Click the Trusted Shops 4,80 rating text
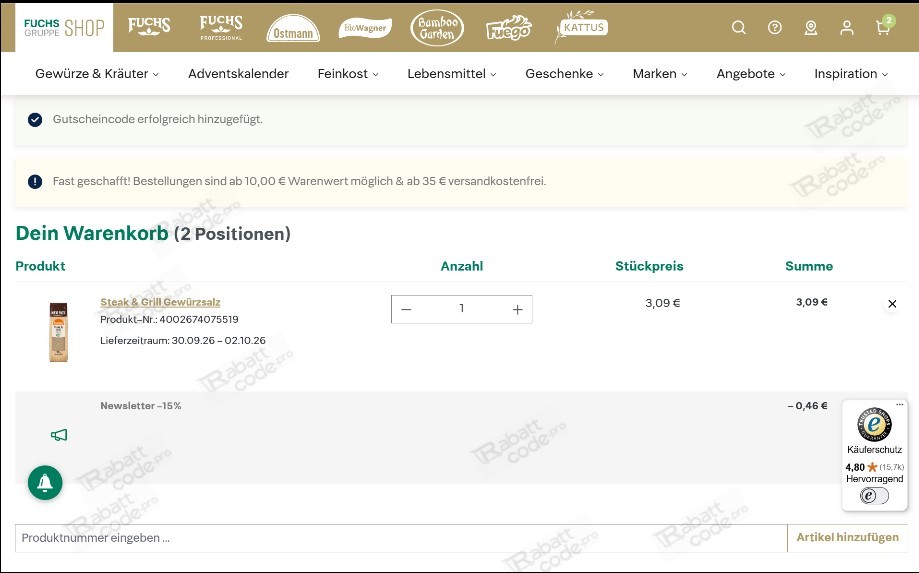 [x=855, y=467]
